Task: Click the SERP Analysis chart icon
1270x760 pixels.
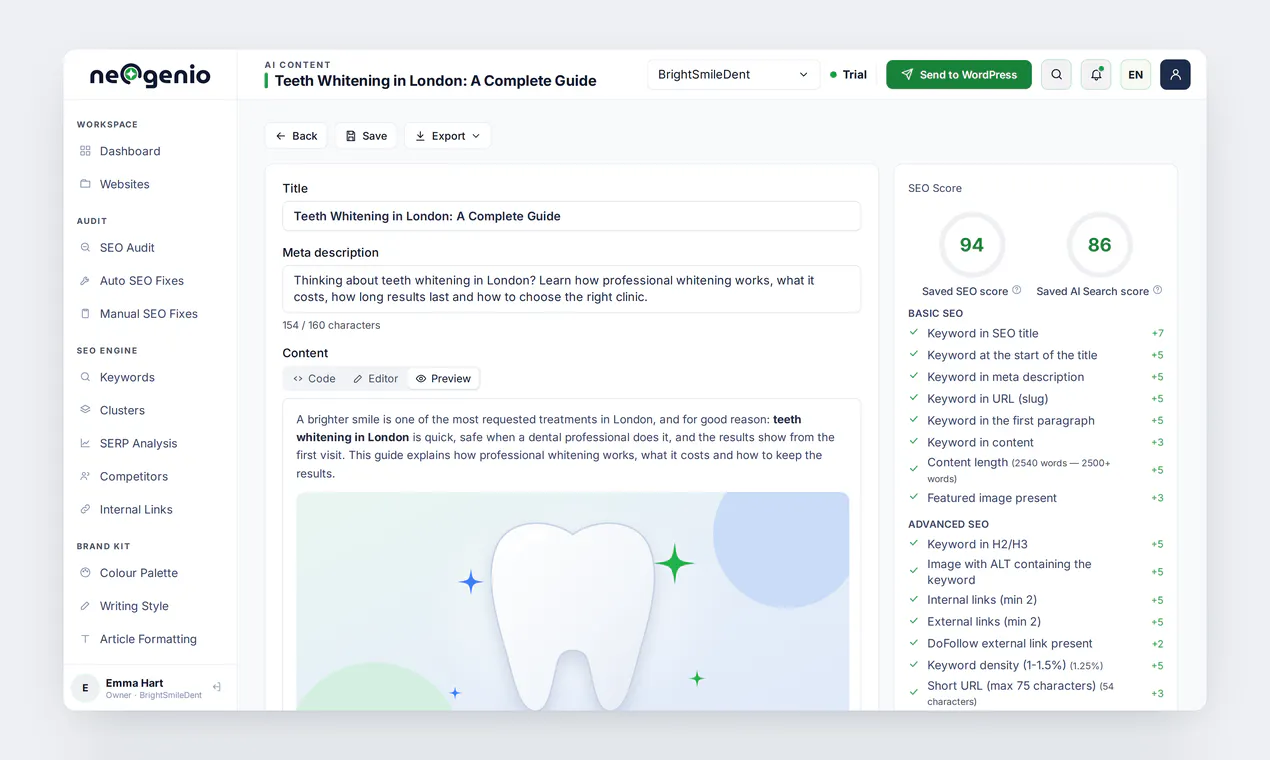Action: [x=85, y=443]
